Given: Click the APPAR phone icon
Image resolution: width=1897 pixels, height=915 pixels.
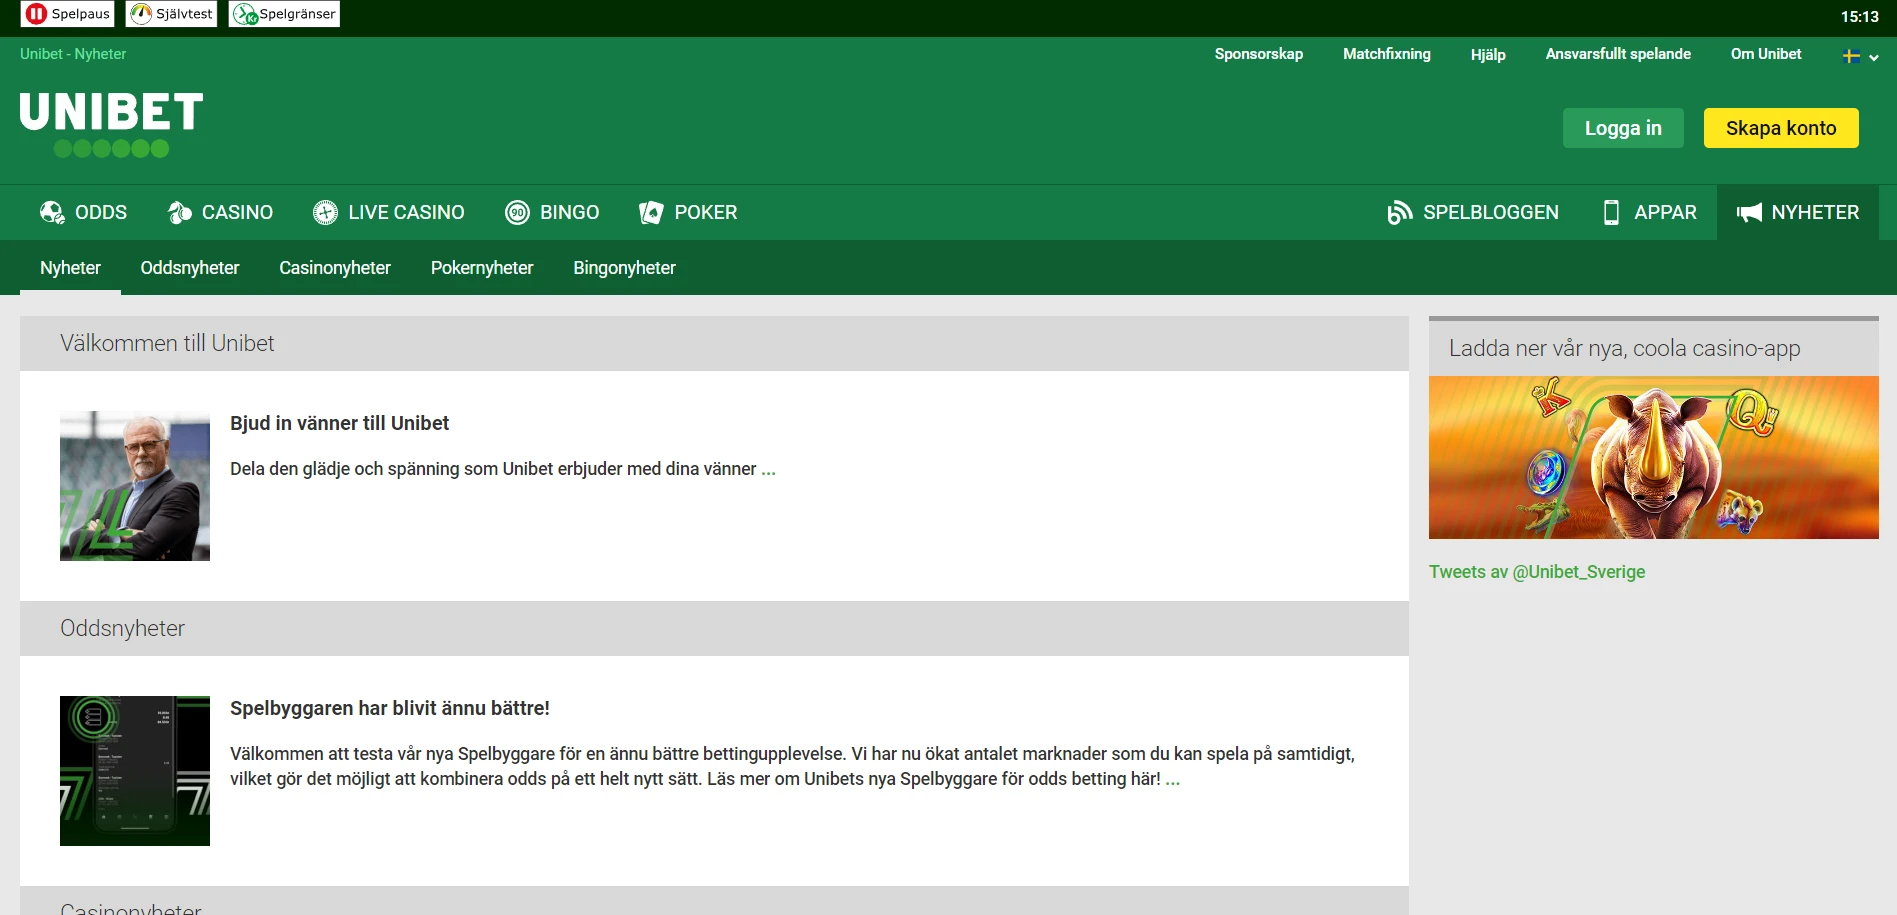Looking at the screenshot, I should pos(1611,212).
